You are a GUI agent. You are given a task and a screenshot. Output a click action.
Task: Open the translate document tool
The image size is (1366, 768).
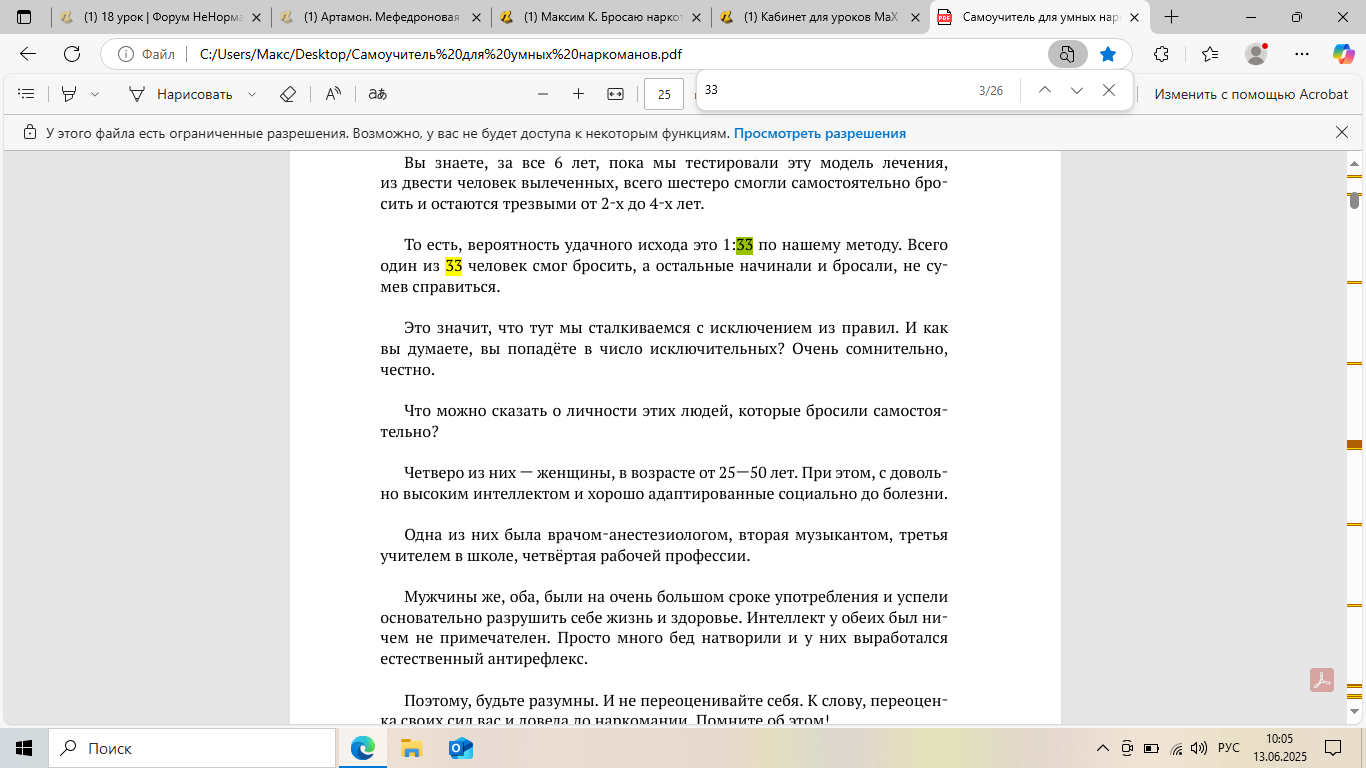pyautogui.click(x=377, y=94)
